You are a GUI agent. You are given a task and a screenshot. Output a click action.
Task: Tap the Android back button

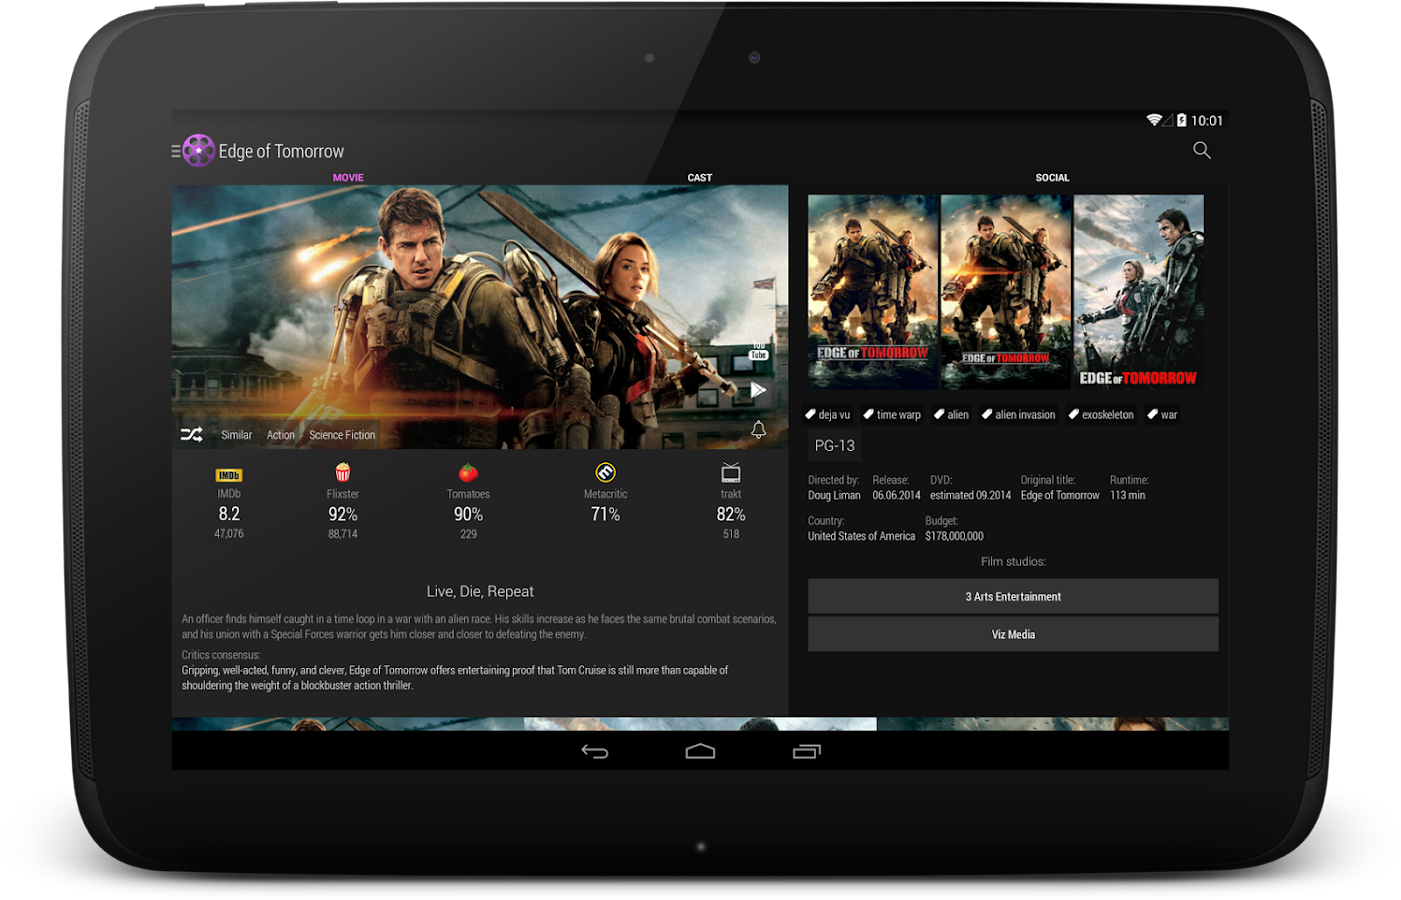pos(595,751)
